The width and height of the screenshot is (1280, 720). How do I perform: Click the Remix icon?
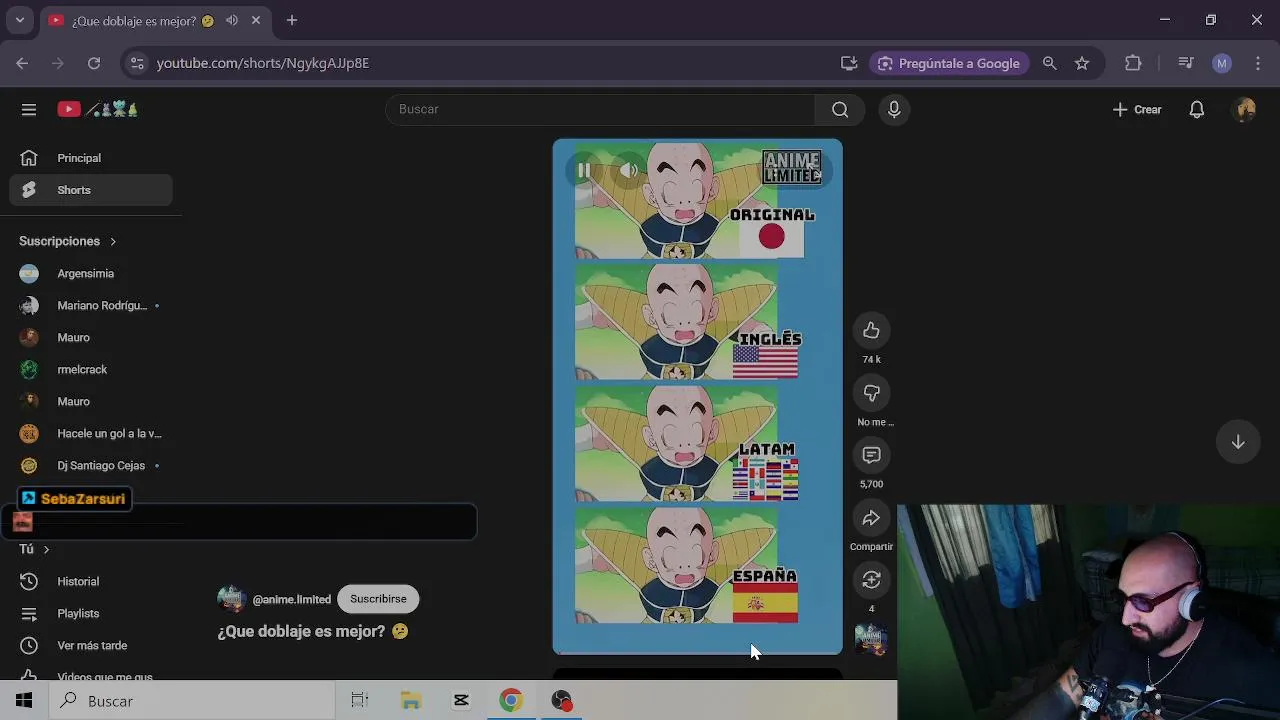coord(871,580)
